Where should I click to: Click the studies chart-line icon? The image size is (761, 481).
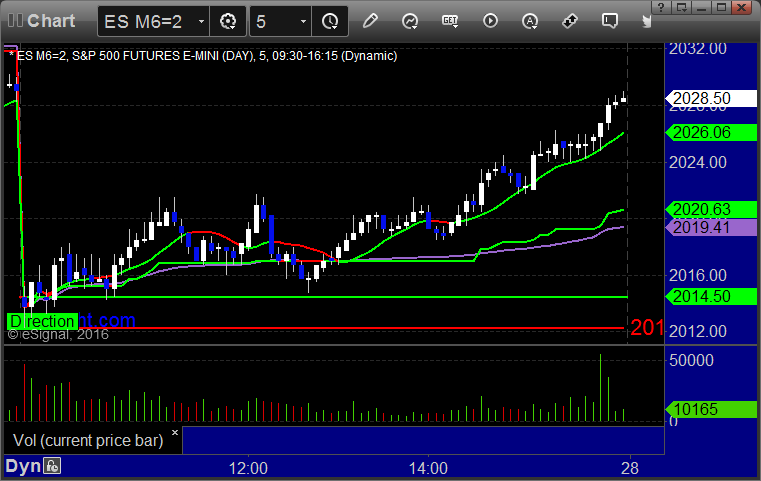pos(410,20)
